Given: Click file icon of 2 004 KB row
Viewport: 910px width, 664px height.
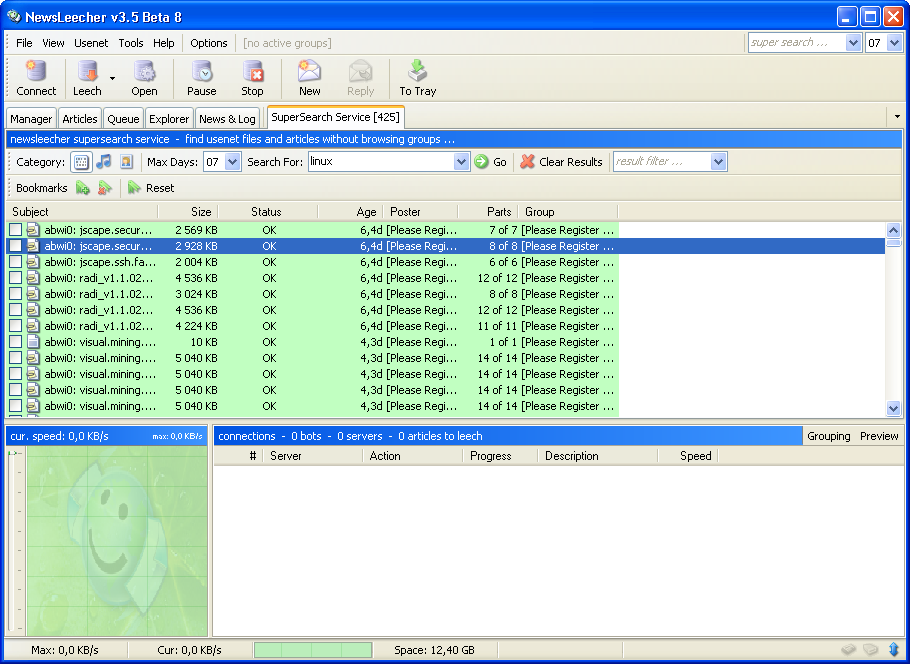Looking at the screenshot, I should 33,262.
